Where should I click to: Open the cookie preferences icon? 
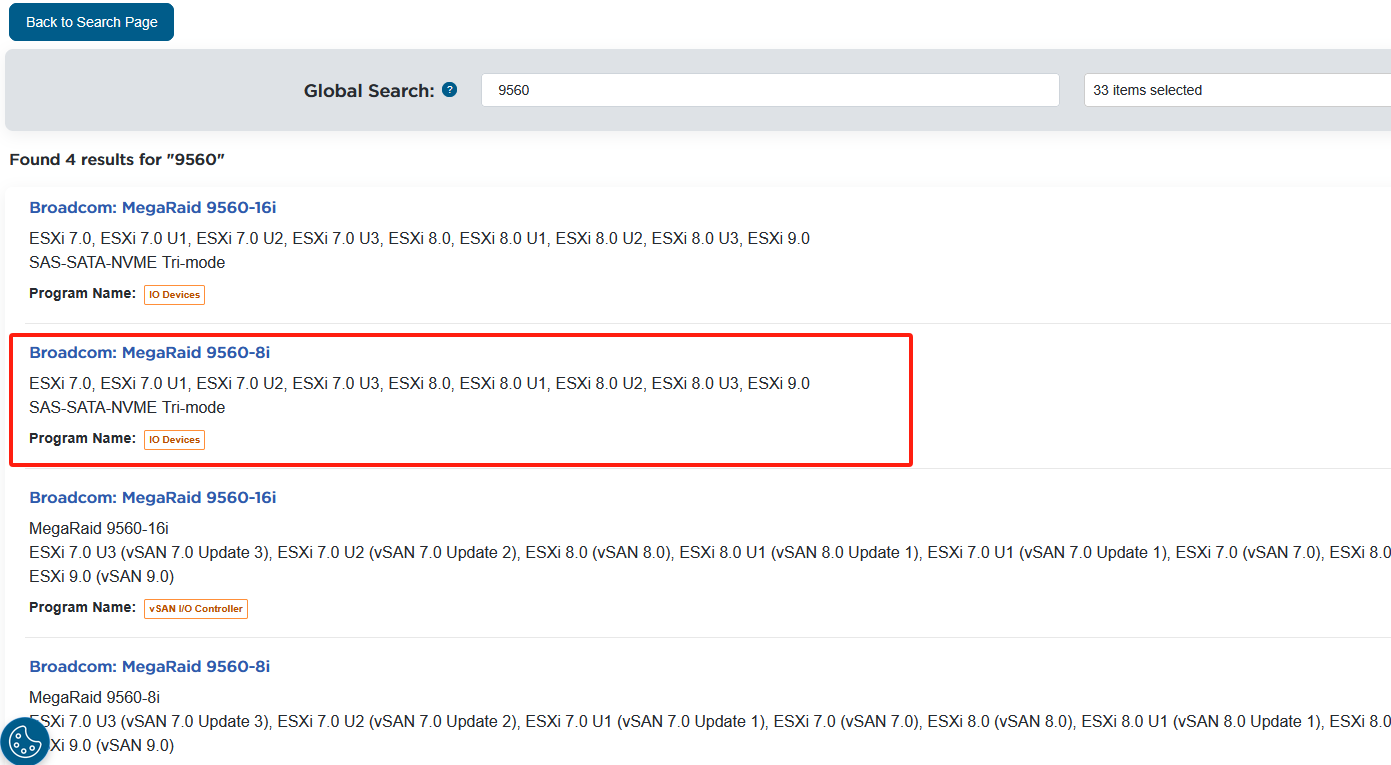[x=24, y=742]
